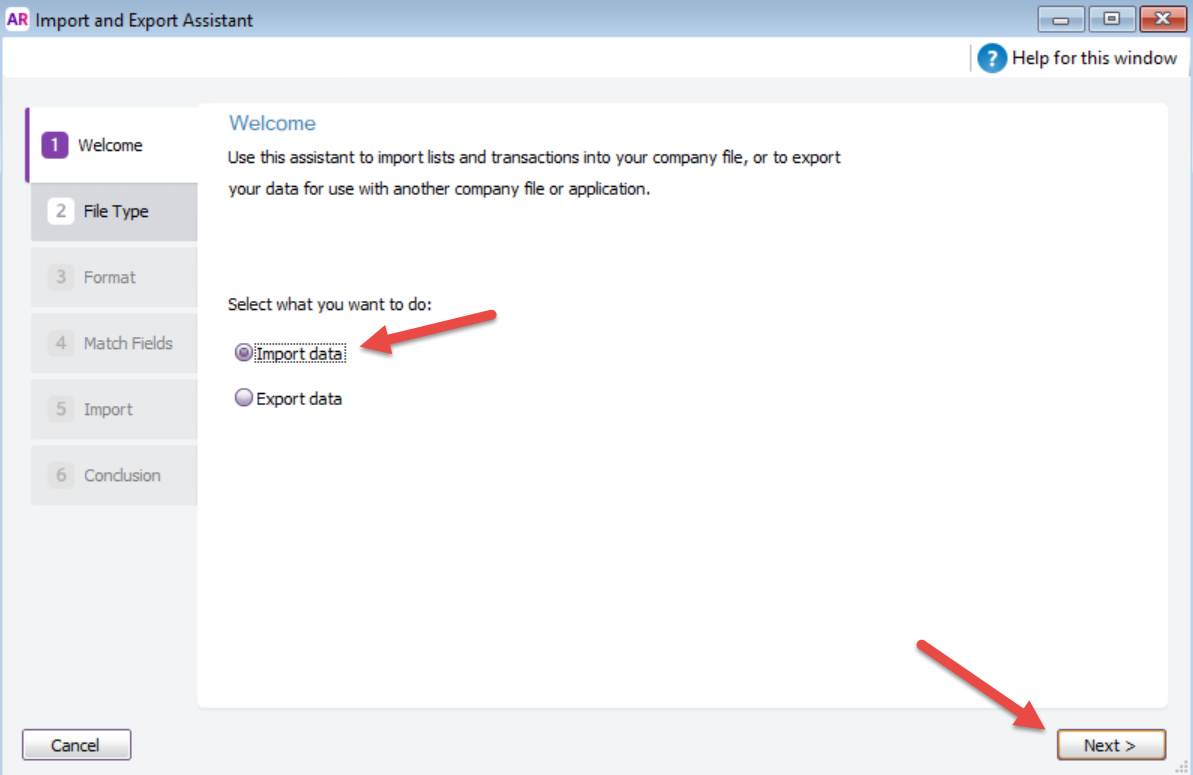The height and width of the screenshot is (775, 1193).
Task: Click the step number 2 badge
Action: 61,211
